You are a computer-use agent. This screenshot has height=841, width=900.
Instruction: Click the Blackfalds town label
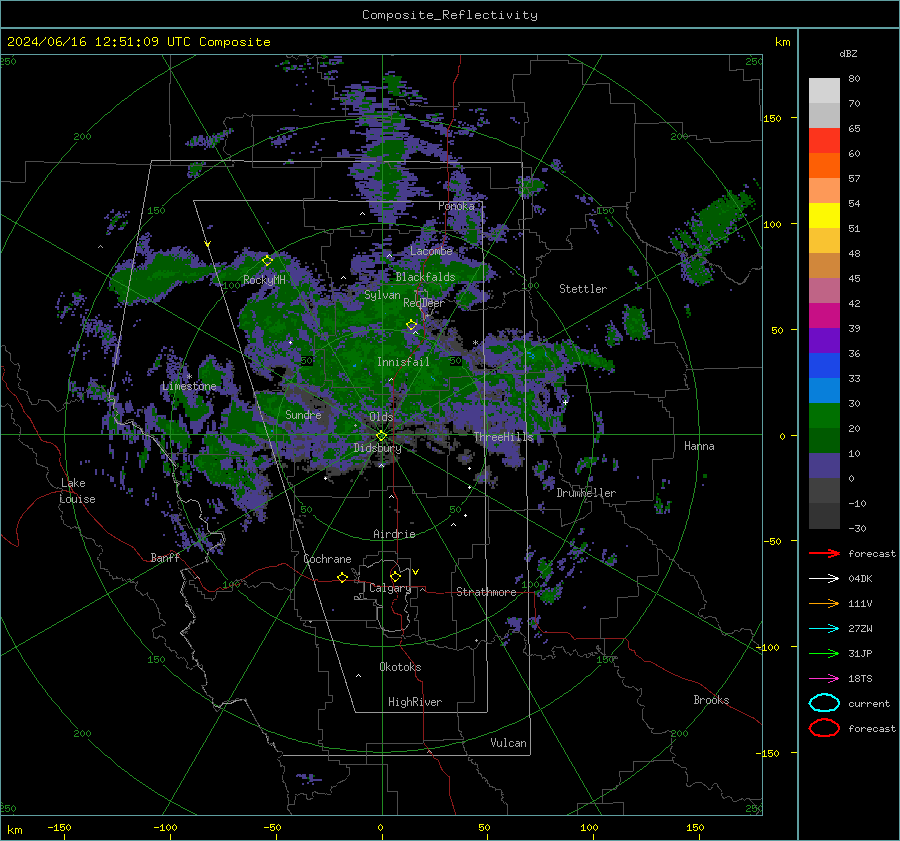coord(425,277)
